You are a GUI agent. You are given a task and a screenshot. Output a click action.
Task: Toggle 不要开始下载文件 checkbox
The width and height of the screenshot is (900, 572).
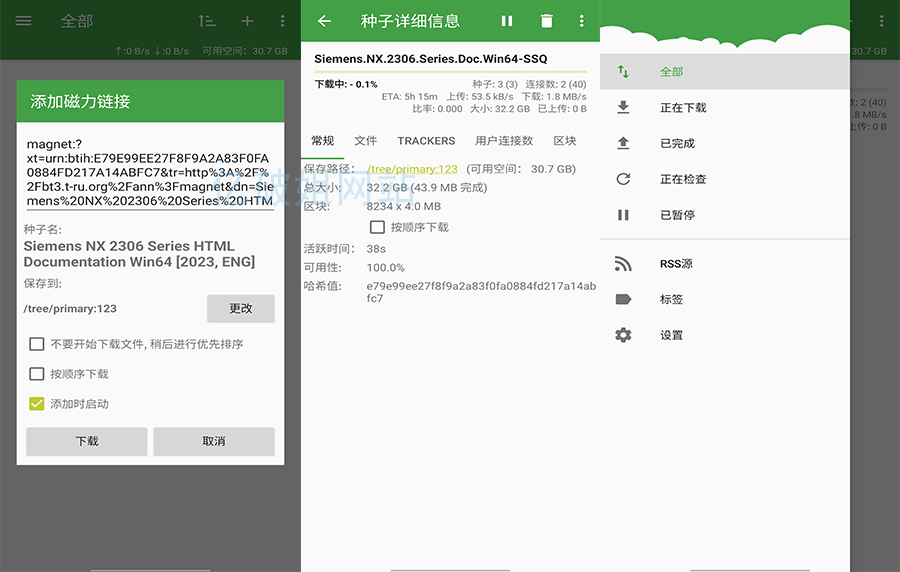[37, 344]
